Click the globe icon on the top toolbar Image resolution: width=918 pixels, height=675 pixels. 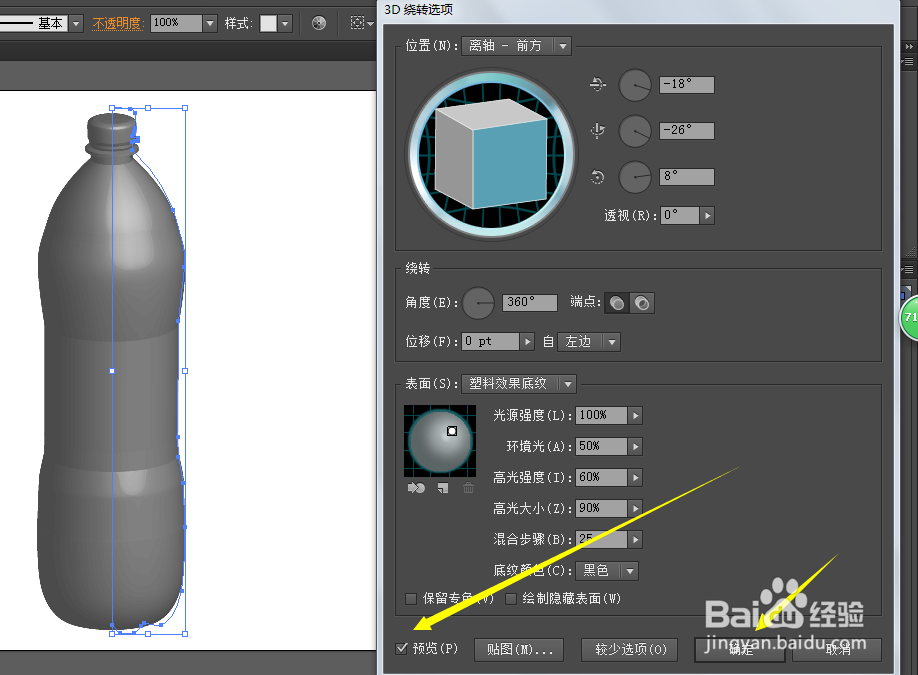(x=318, y=22)
